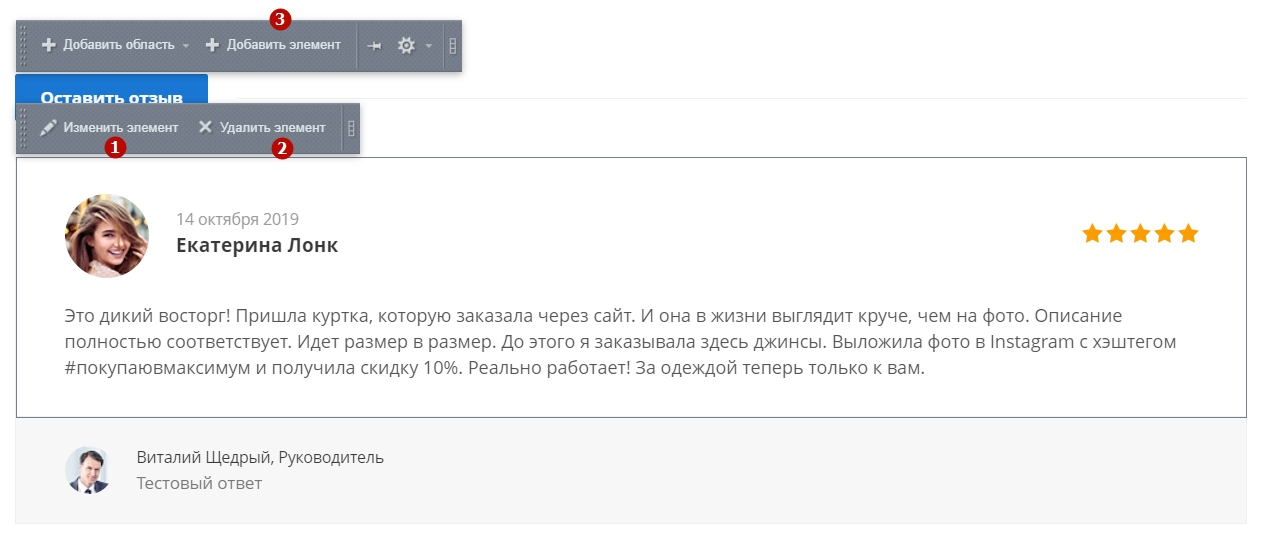
Task: Click the first orange rating star
Action: (1092, 234)
